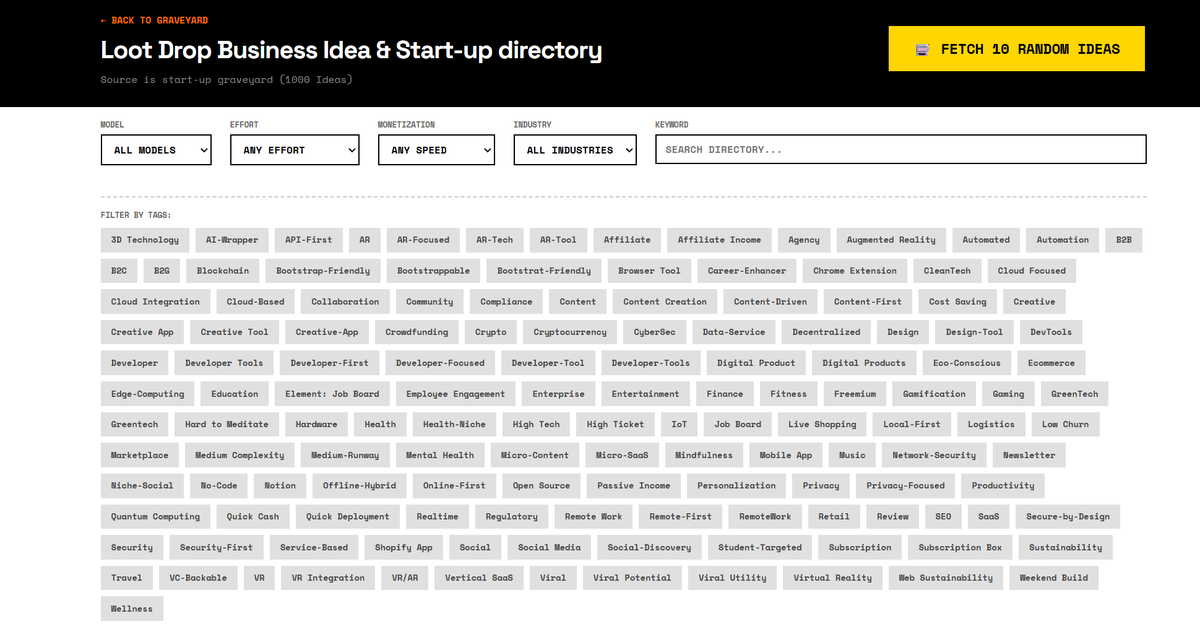Select the Secure-by-Design tag
Screen dimensions: 1200x629
coord(1068,517)
